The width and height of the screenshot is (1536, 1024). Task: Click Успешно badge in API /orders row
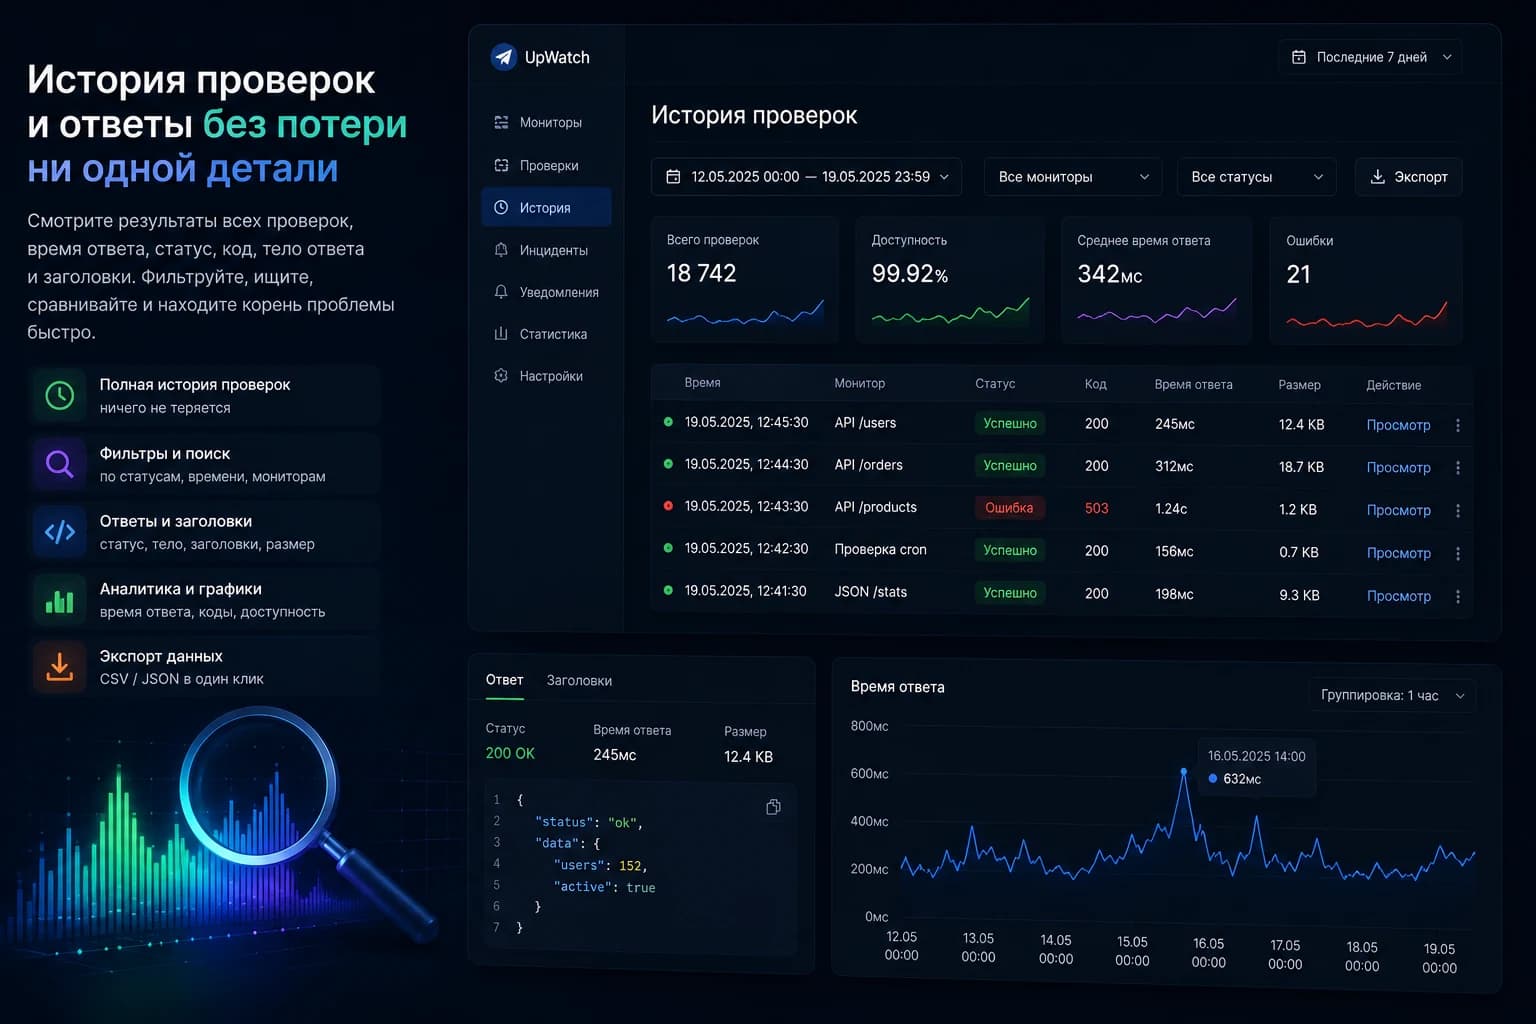pos(1010,466)
